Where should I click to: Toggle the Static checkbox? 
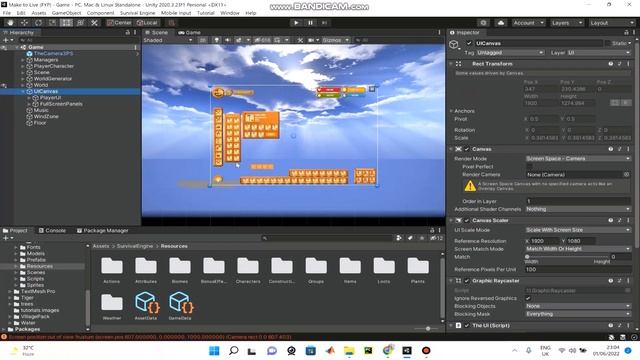[608, 43]
